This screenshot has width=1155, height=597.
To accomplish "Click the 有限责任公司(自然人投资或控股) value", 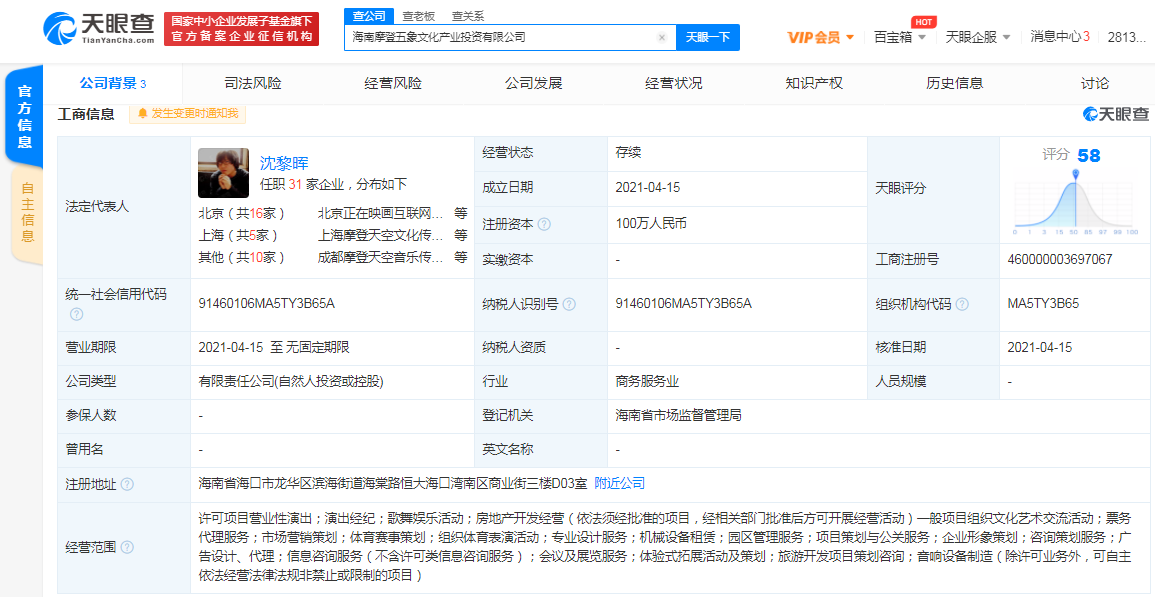I will [x=291, y=382].
